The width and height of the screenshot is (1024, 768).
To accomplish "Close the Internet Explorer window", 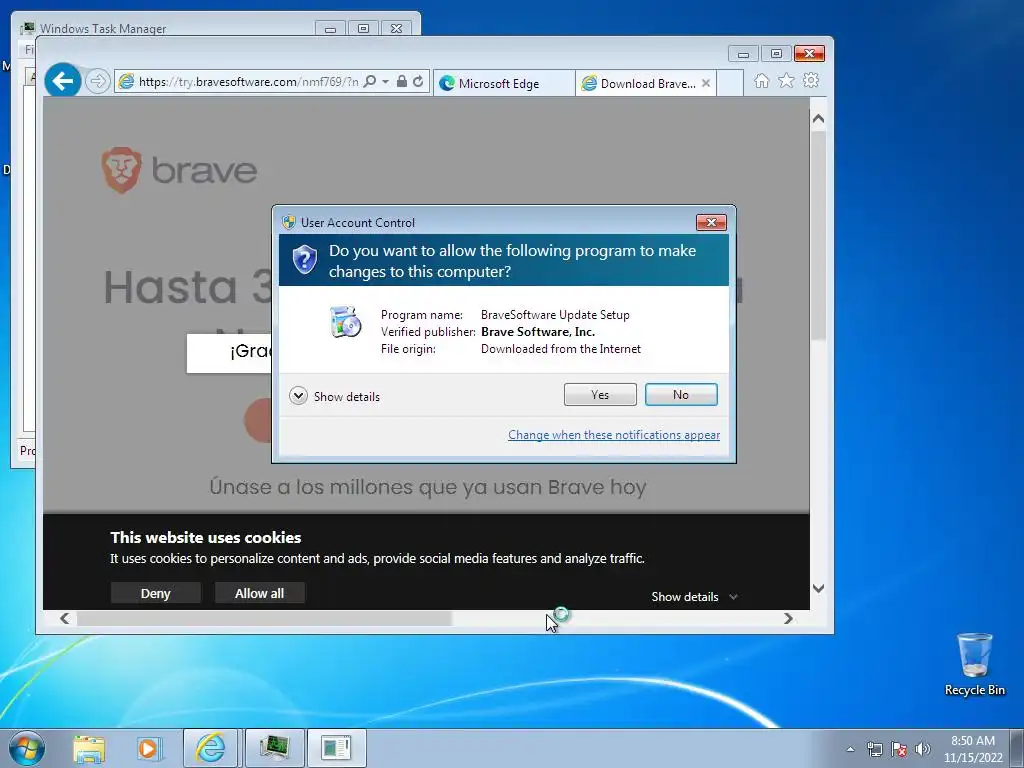I will click(x=809, y=54).
